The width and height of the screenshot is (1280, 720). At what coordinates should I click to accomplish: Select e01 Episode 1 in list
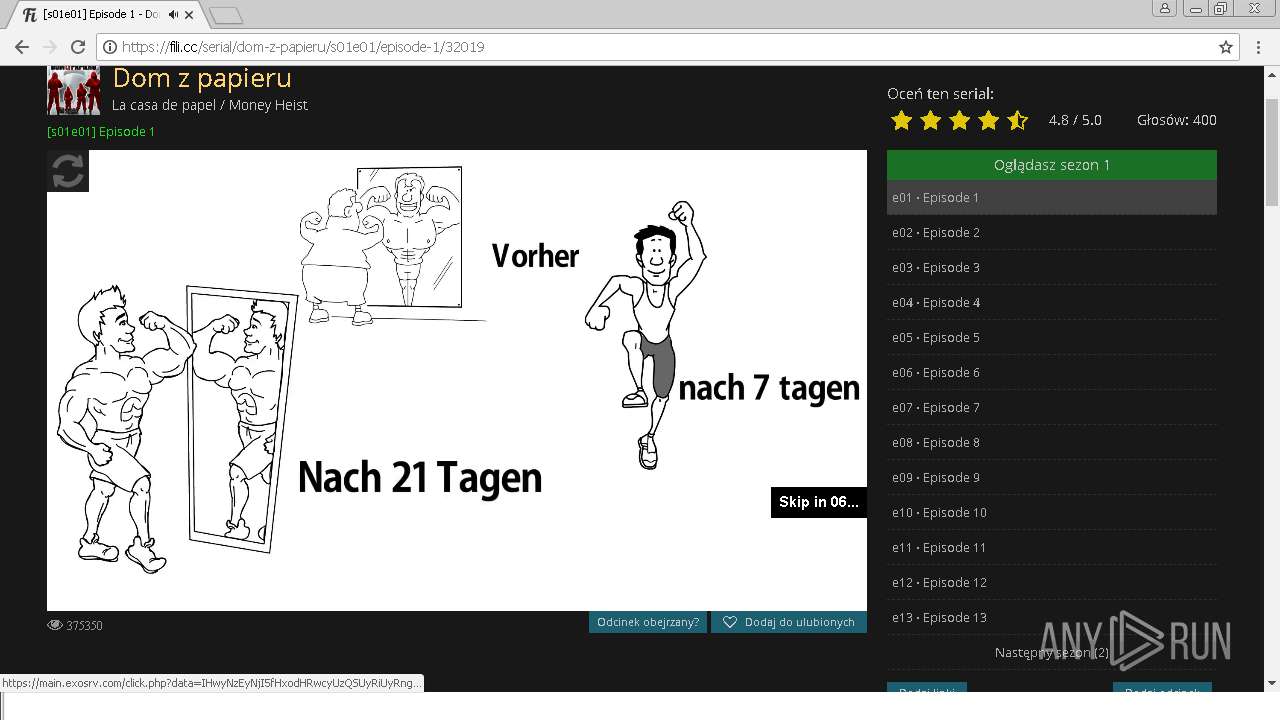1052,197
